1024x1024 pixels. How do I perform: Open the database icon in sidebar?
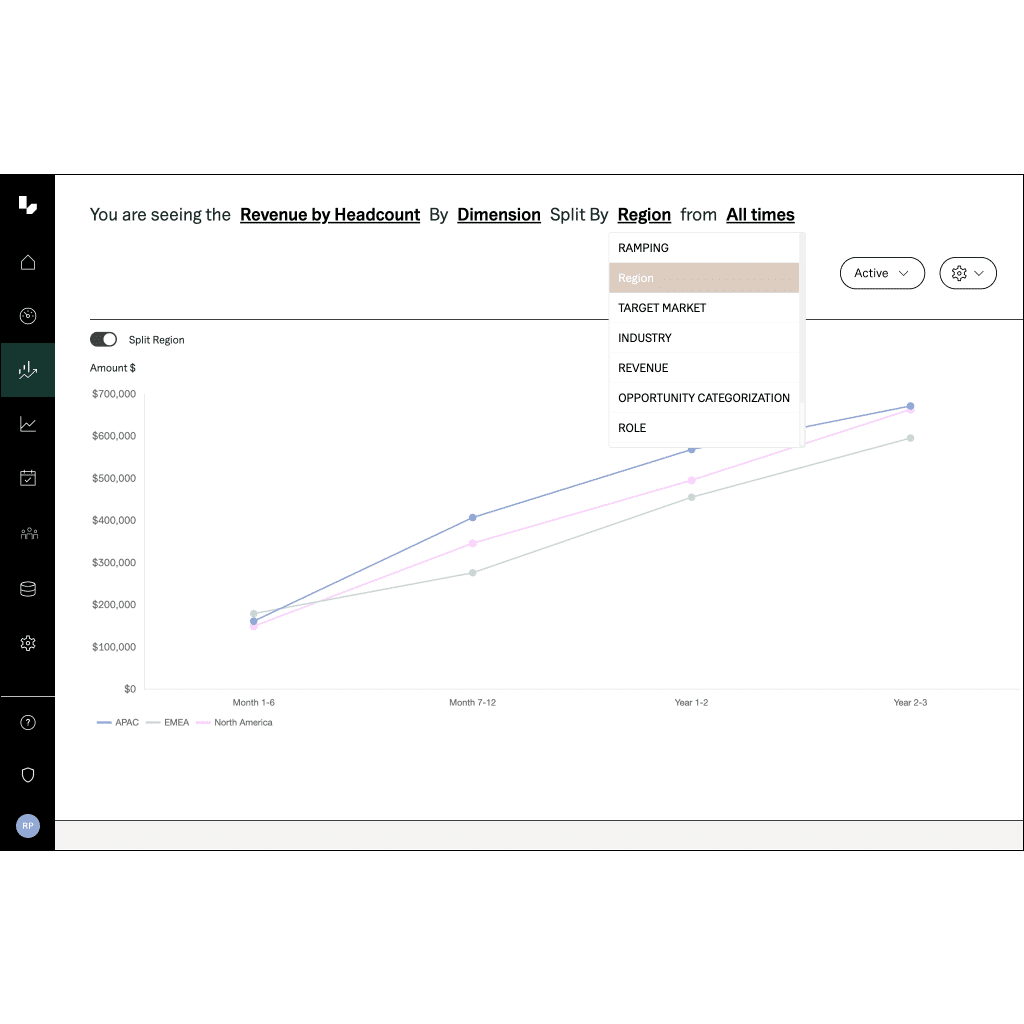pyautogui.click(x=28, y=589)
